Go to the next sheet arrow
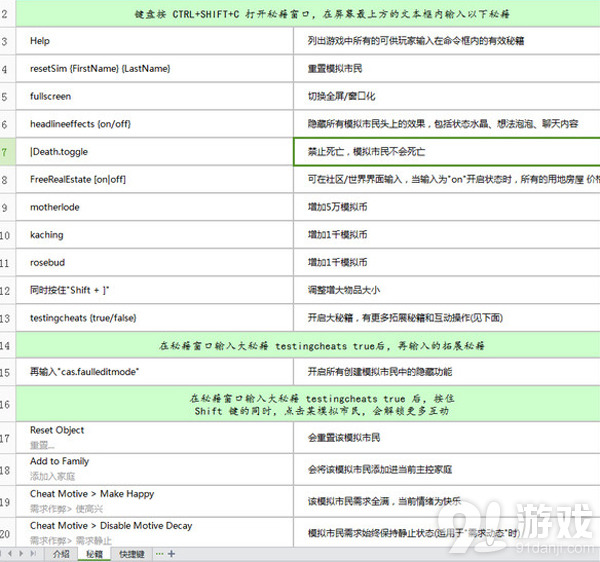600x562 pixels. [21, 554]
